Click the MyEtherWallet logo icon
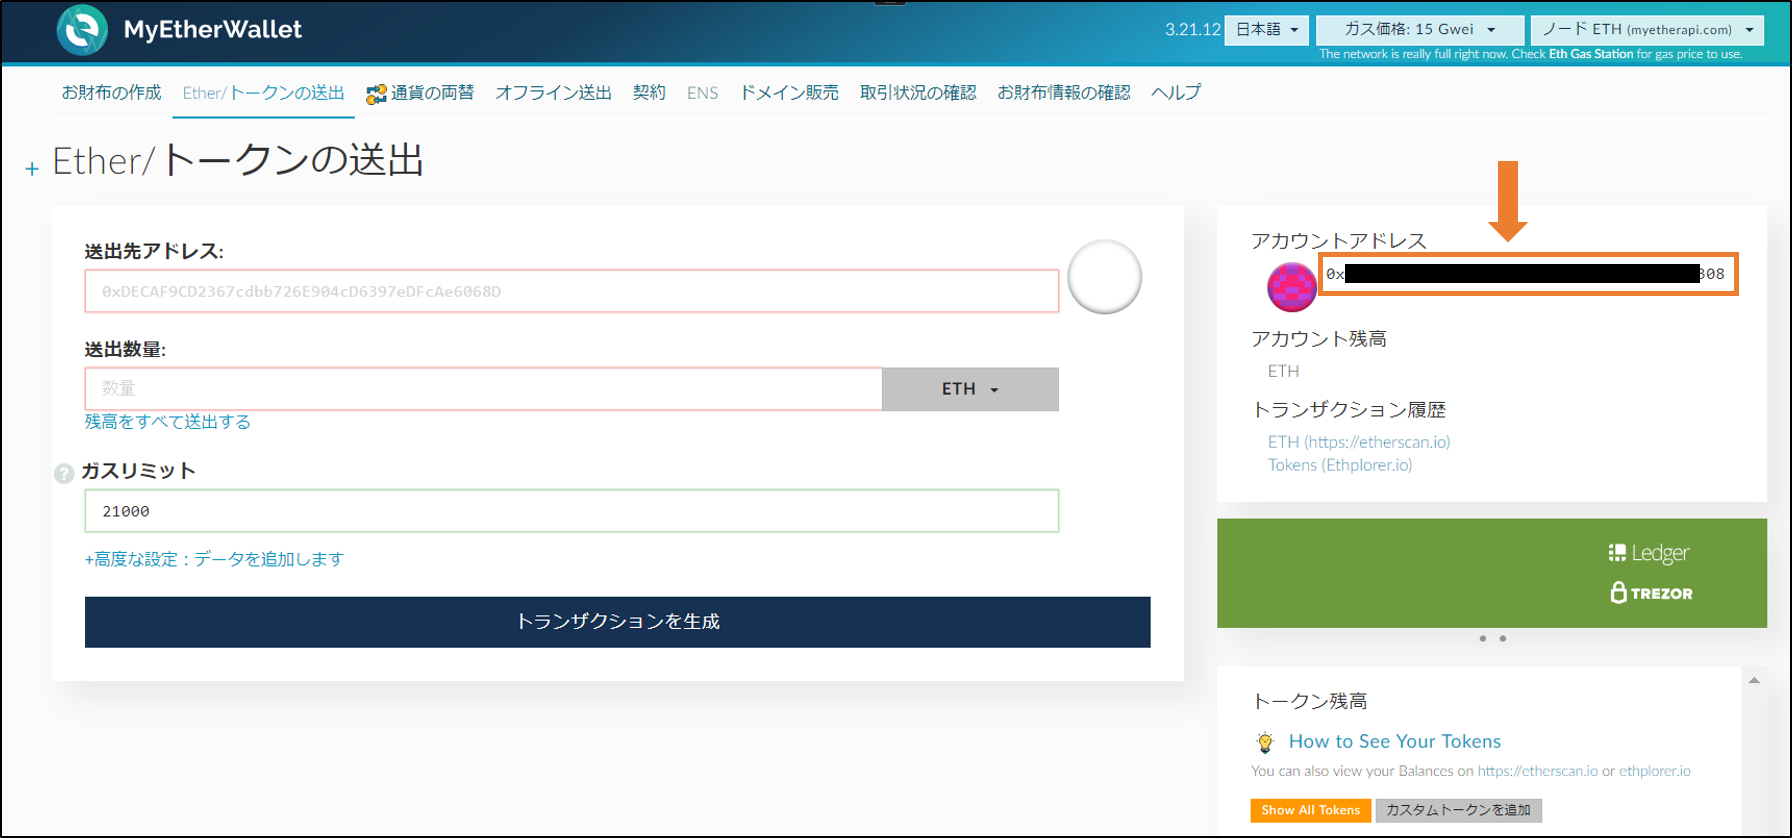Image resolution: width=1792 pixels, height=838 pixels. click(x=82, y=29)
